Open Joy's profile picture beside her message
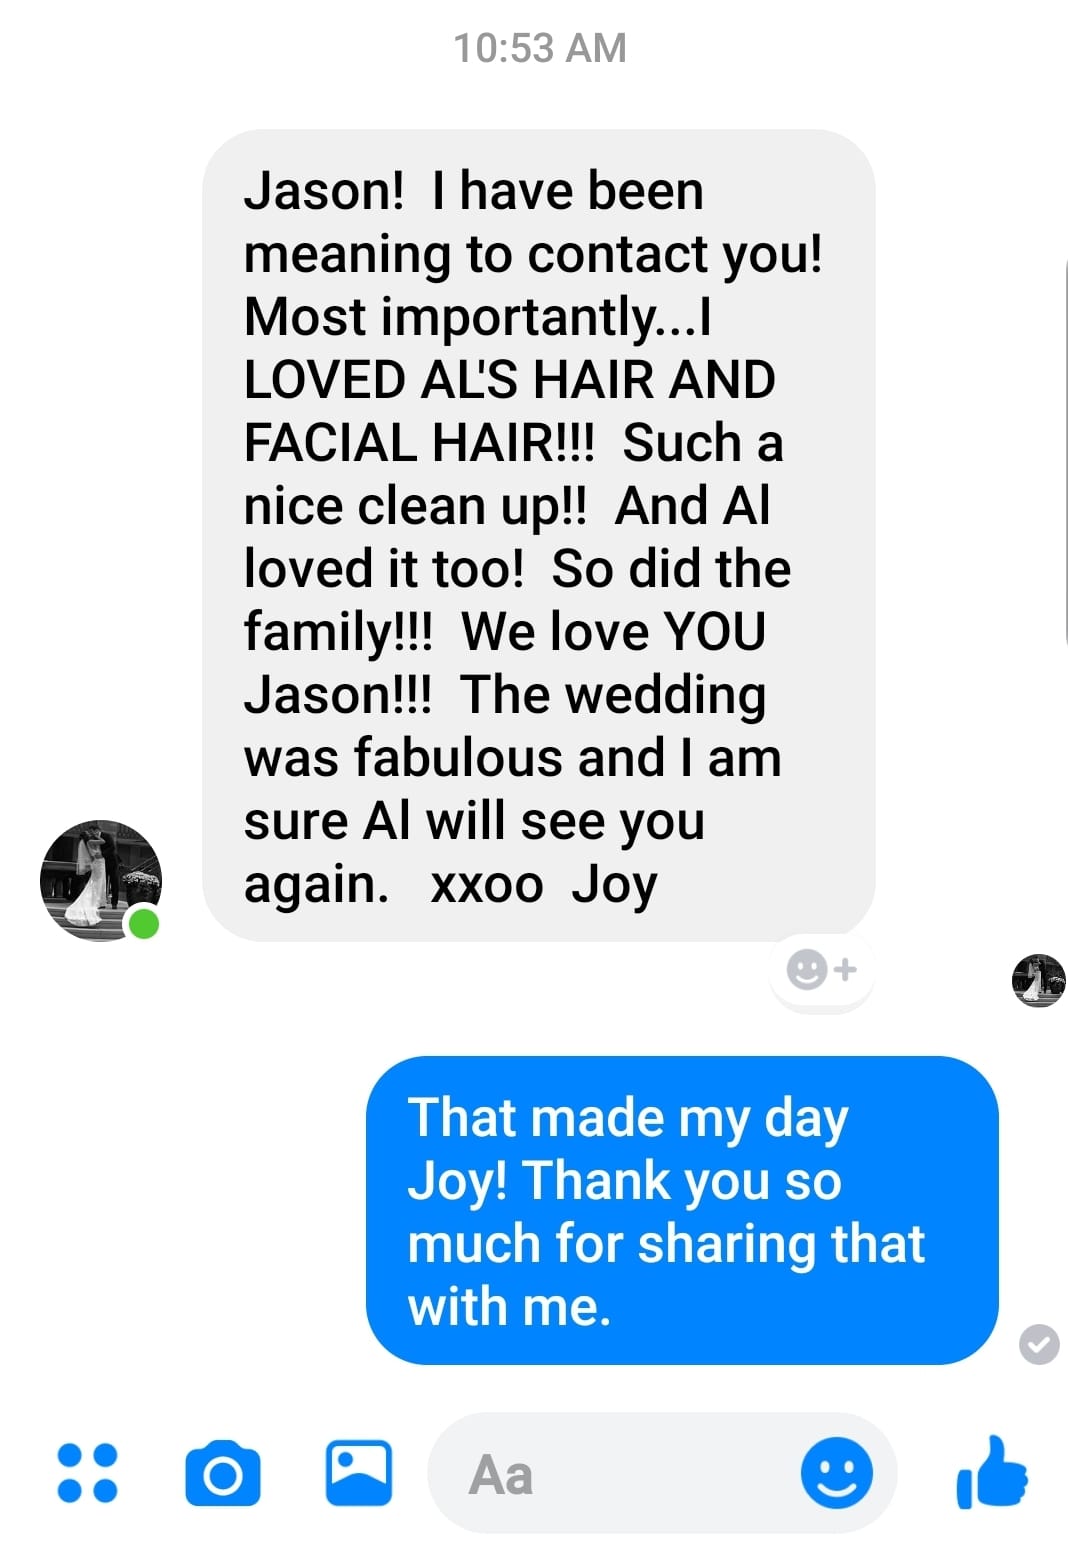 [x=98, y=878]
